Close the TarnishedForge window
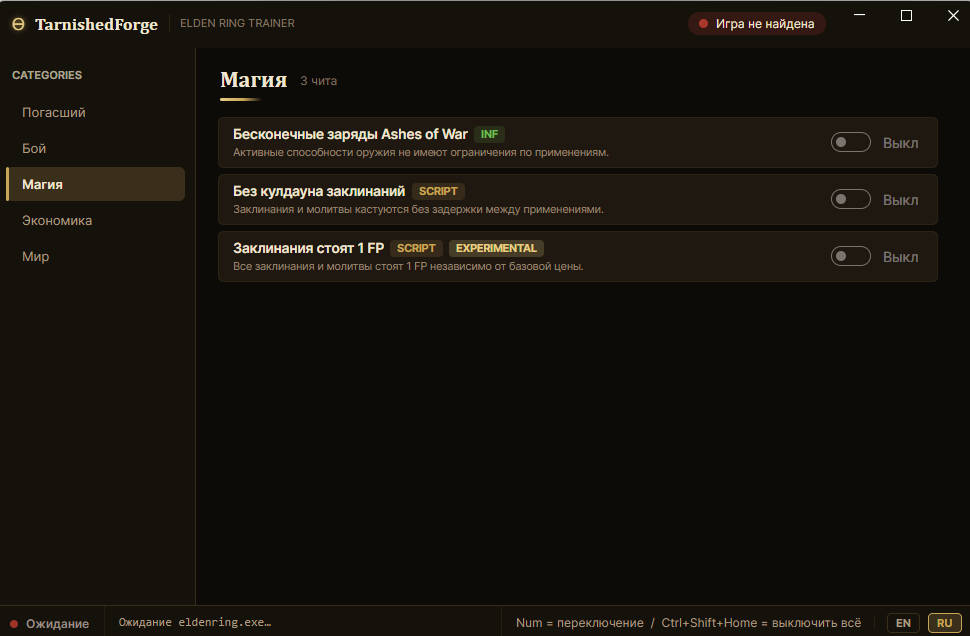 point(953,15)
